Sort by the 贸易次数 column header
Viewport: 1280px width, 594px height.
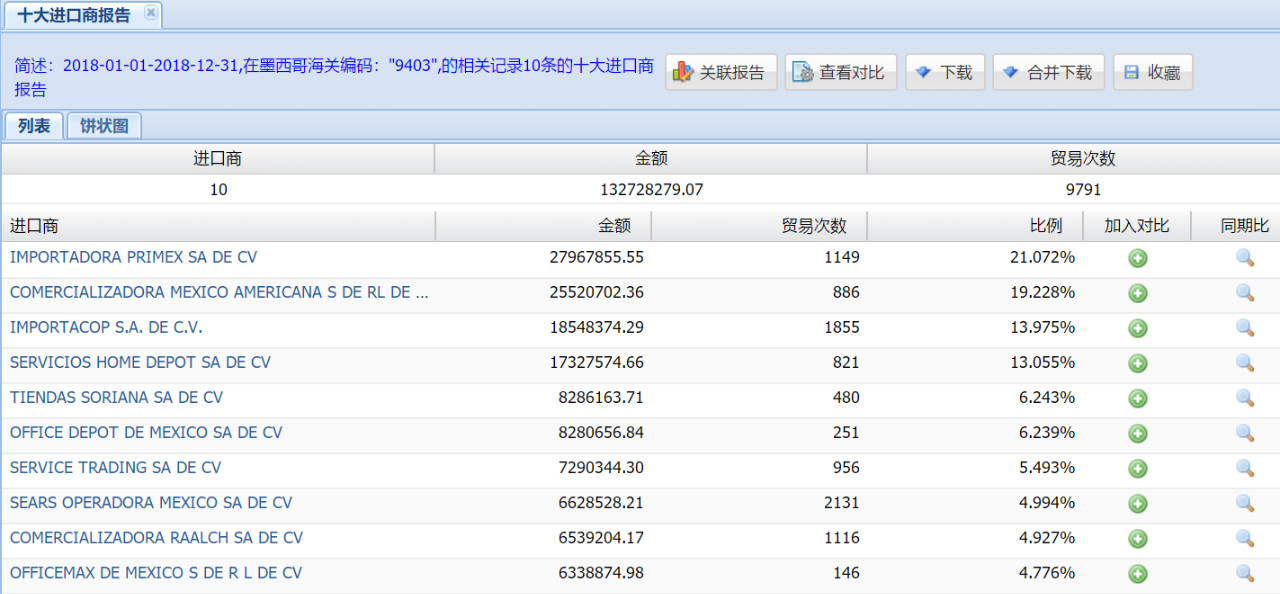pos(813,226)
